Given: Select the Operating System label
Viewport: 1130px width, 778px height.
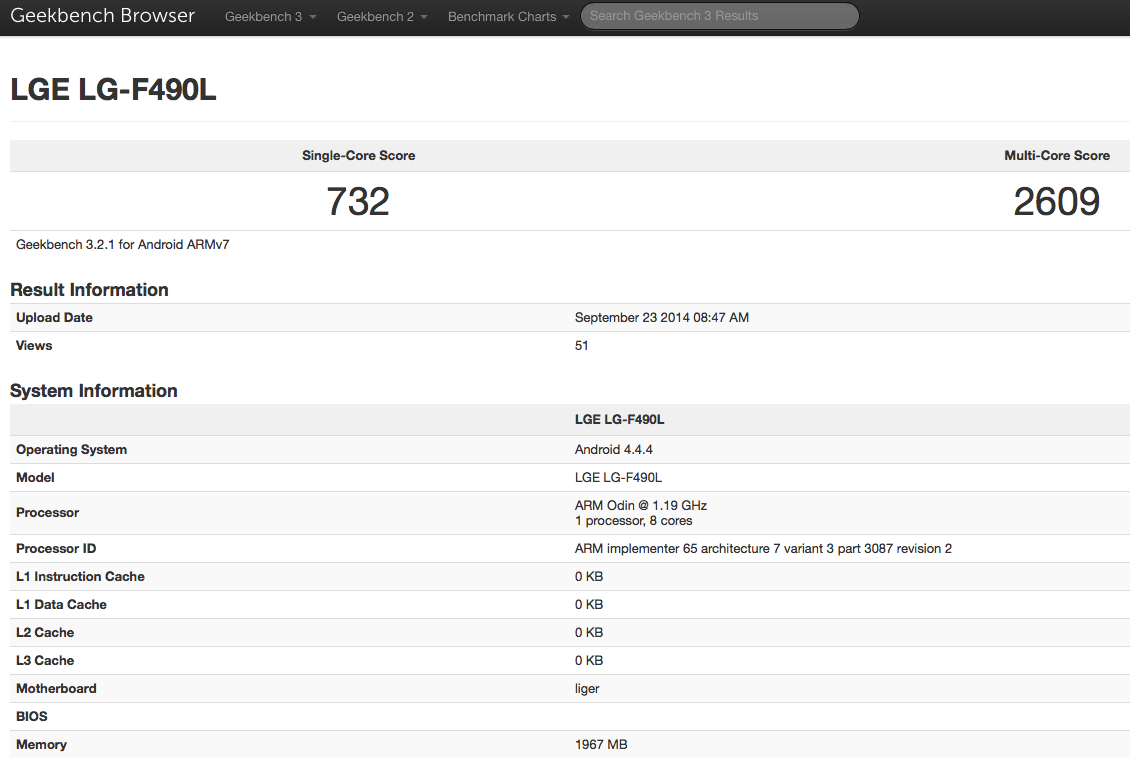Looking at the screenshot, I should pos(71,450).
